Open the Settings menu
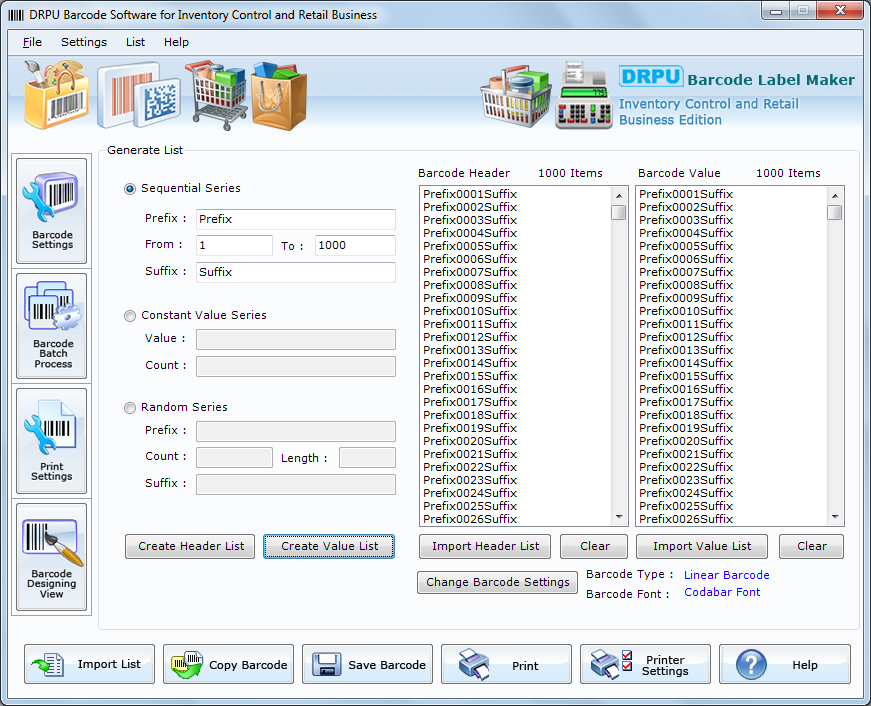Image resolution: width=871 pixels, height=706 pixels. click(83, 42)
